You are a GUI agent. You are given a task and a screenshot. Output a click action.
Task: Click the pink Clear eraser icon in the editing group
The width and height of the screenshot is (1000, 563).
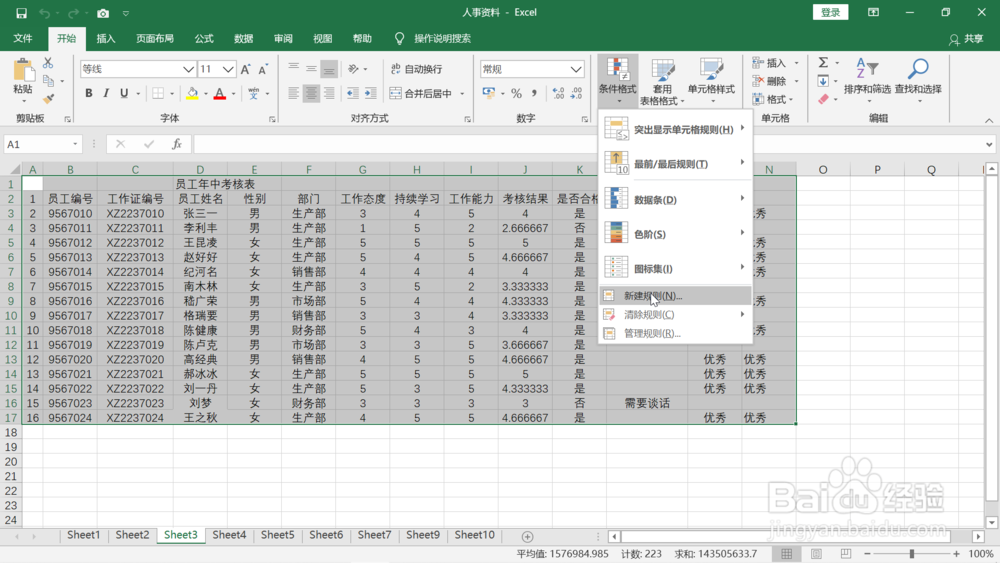coord(823,99)
